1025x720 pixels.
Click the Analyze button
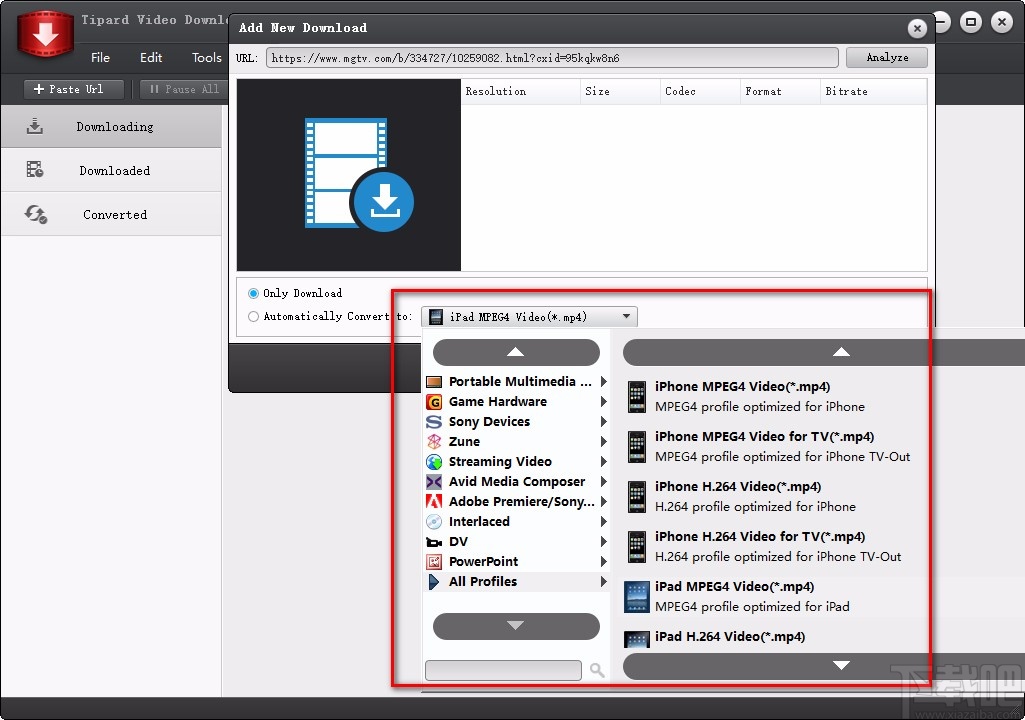click(886, 58)
